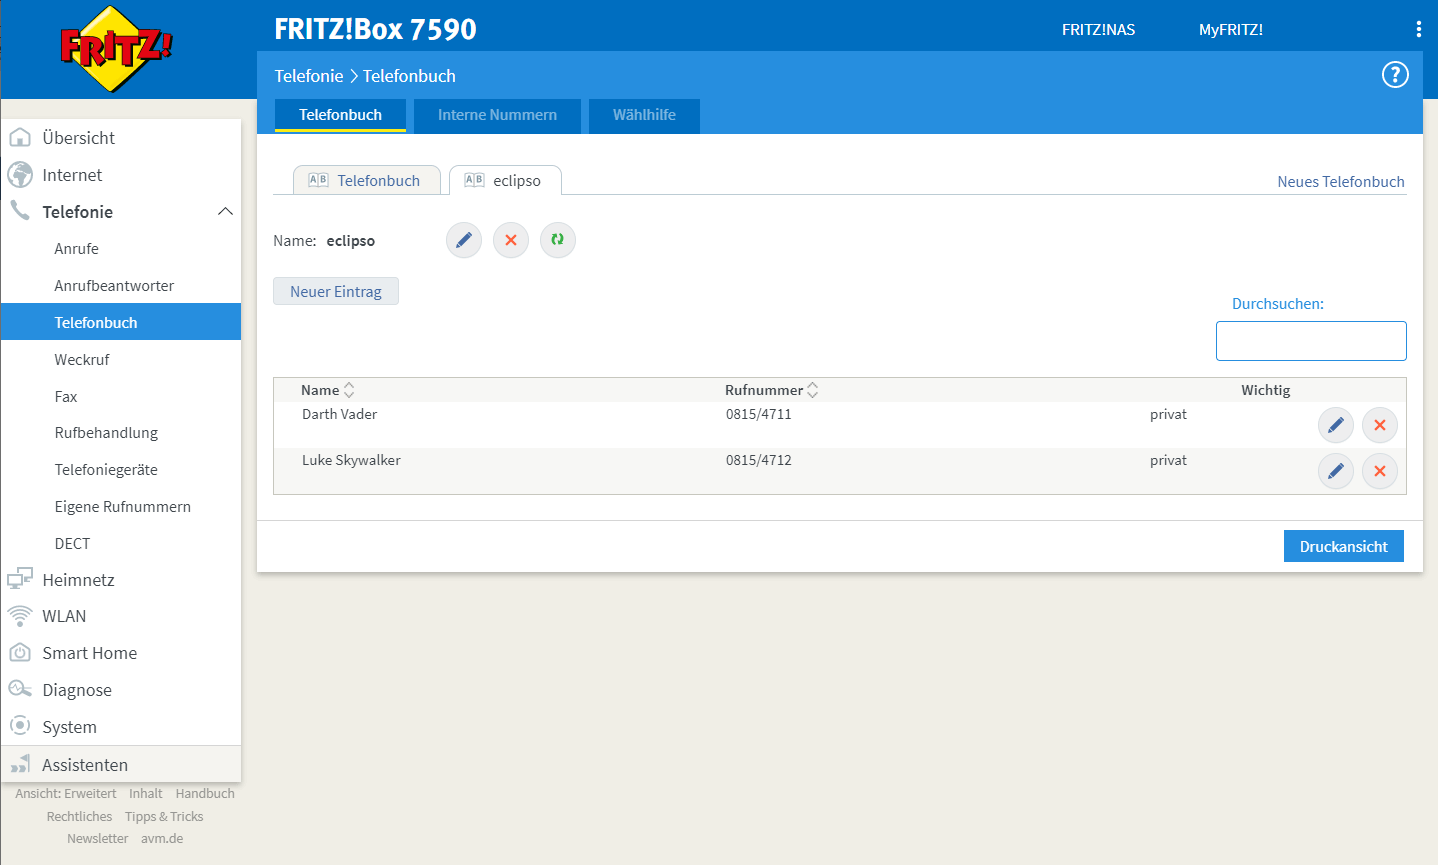Screen dimensions: 1438x865
Task: Click the Smart Home icon
Action: [20, 652]
